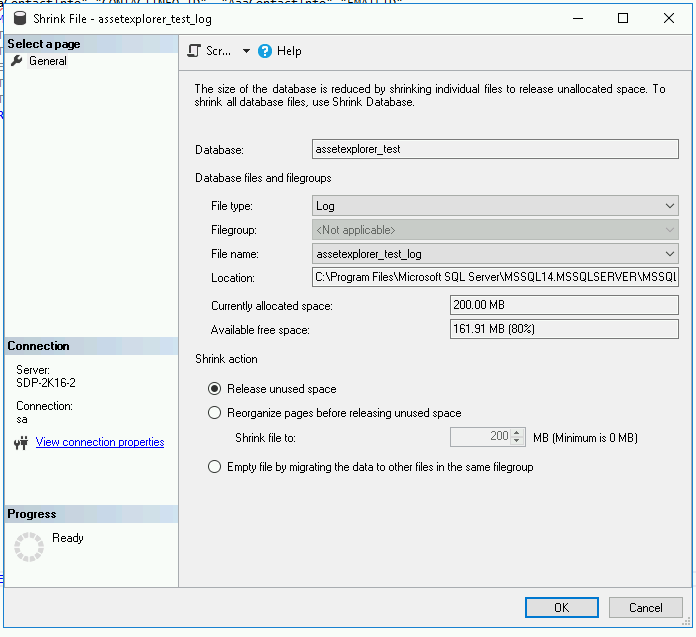Open the Script dropdown arrow
Screen dimensions: 696x637
(x=246, y=51)
